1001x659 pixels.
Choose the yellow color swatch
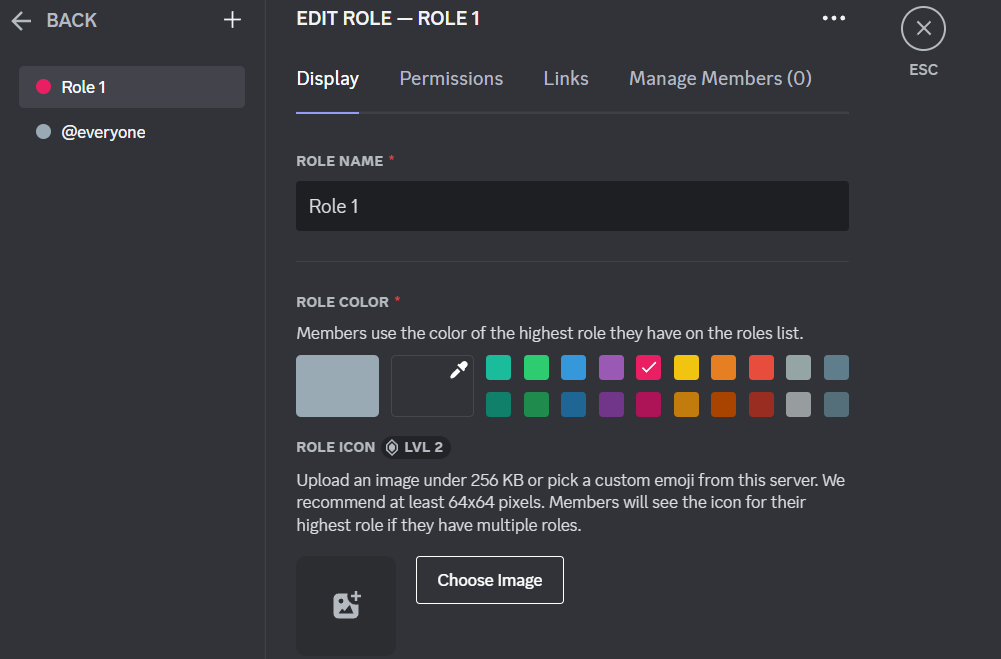(x=686, y=367)
